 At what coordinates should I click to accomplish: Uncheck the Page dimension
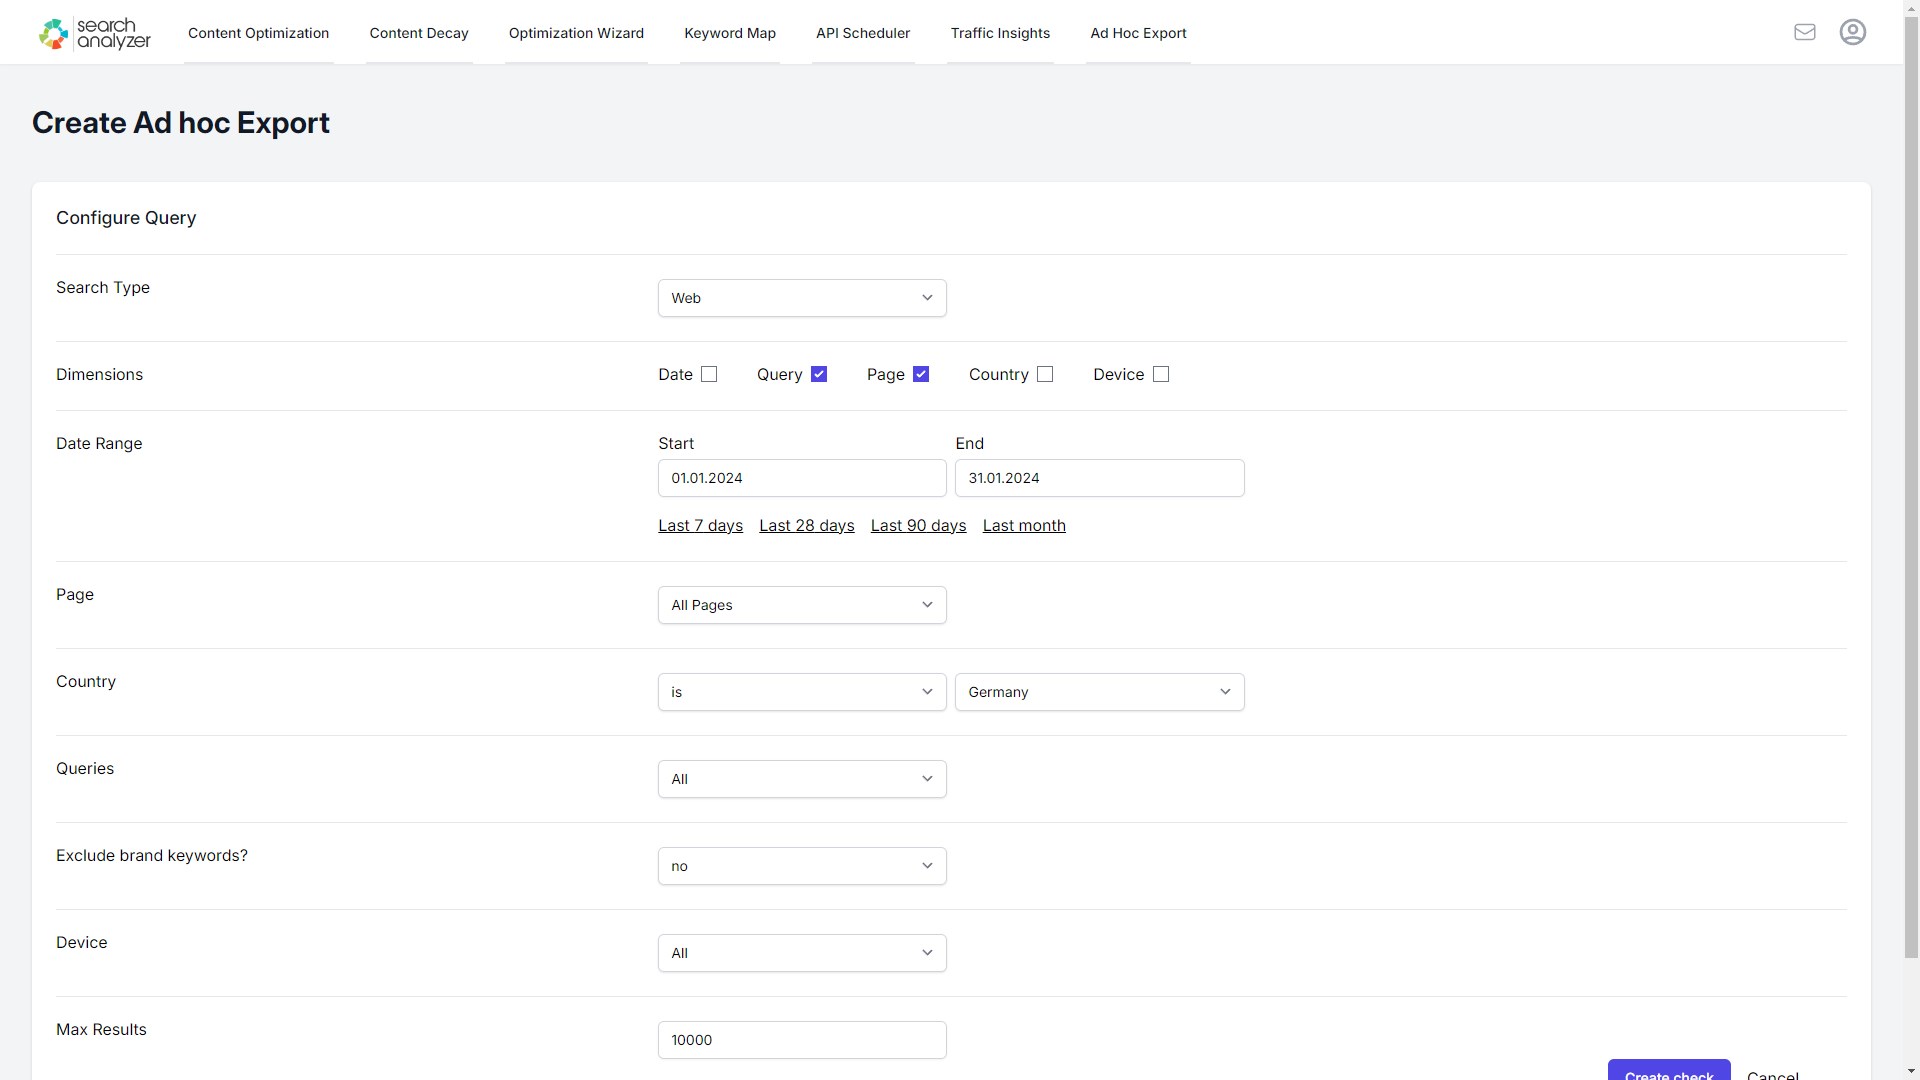coord(920,374)
